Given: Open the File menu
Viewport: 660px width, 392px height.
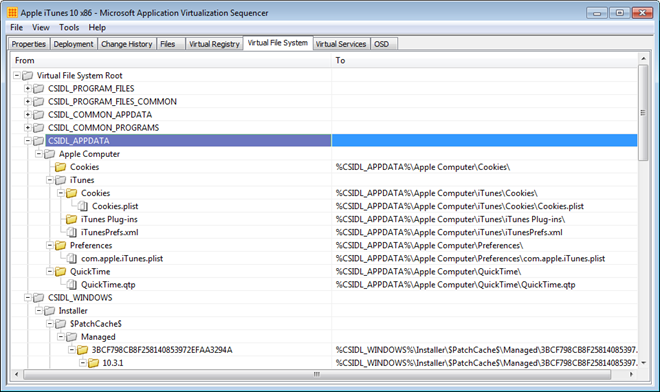Looking at the screenshot, I should coord(16,27).
